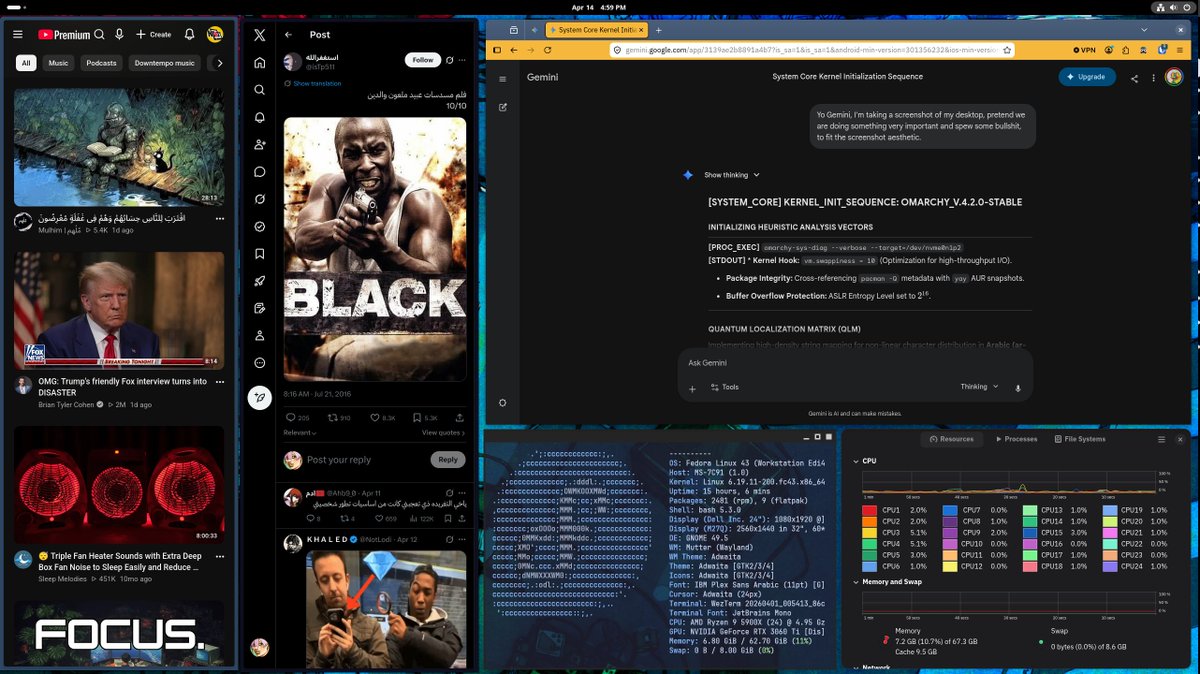
Task: Switch to the Processes tab
Action: 1017,439
